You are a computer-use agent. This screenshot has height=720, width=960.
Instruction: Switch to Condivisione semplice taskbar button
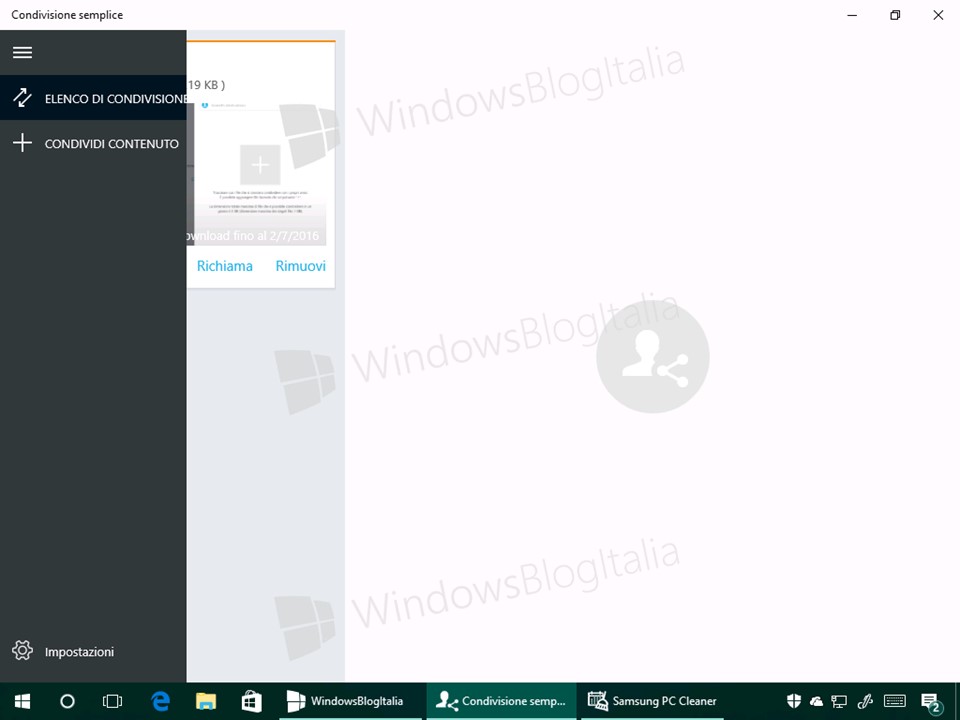(x=501, y=701)
